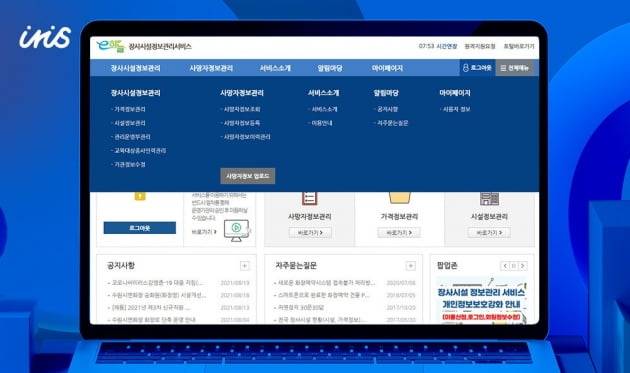
Task: Show previous 팝업존 banner
Action: point(505,266)
